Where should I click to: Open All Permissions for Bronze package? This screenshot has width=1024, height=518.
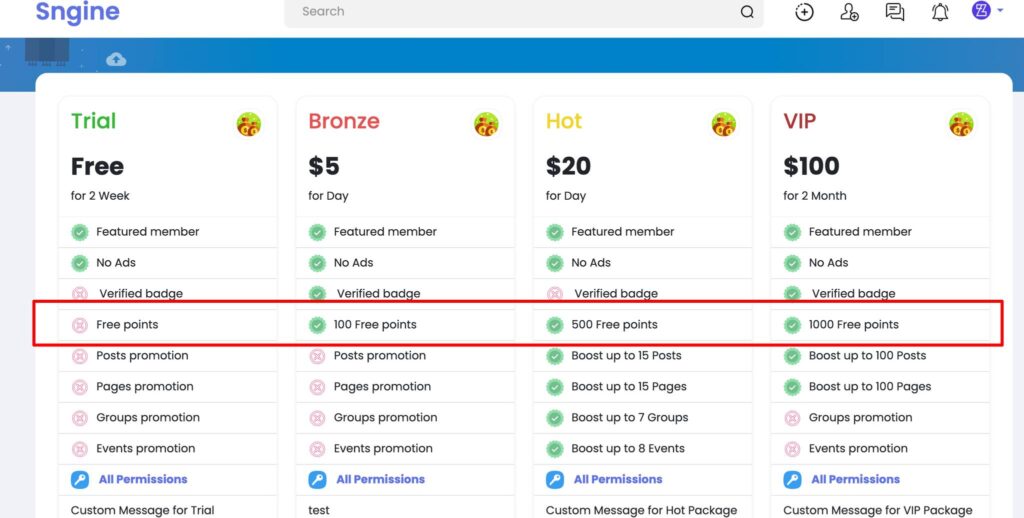pos(380,479)
